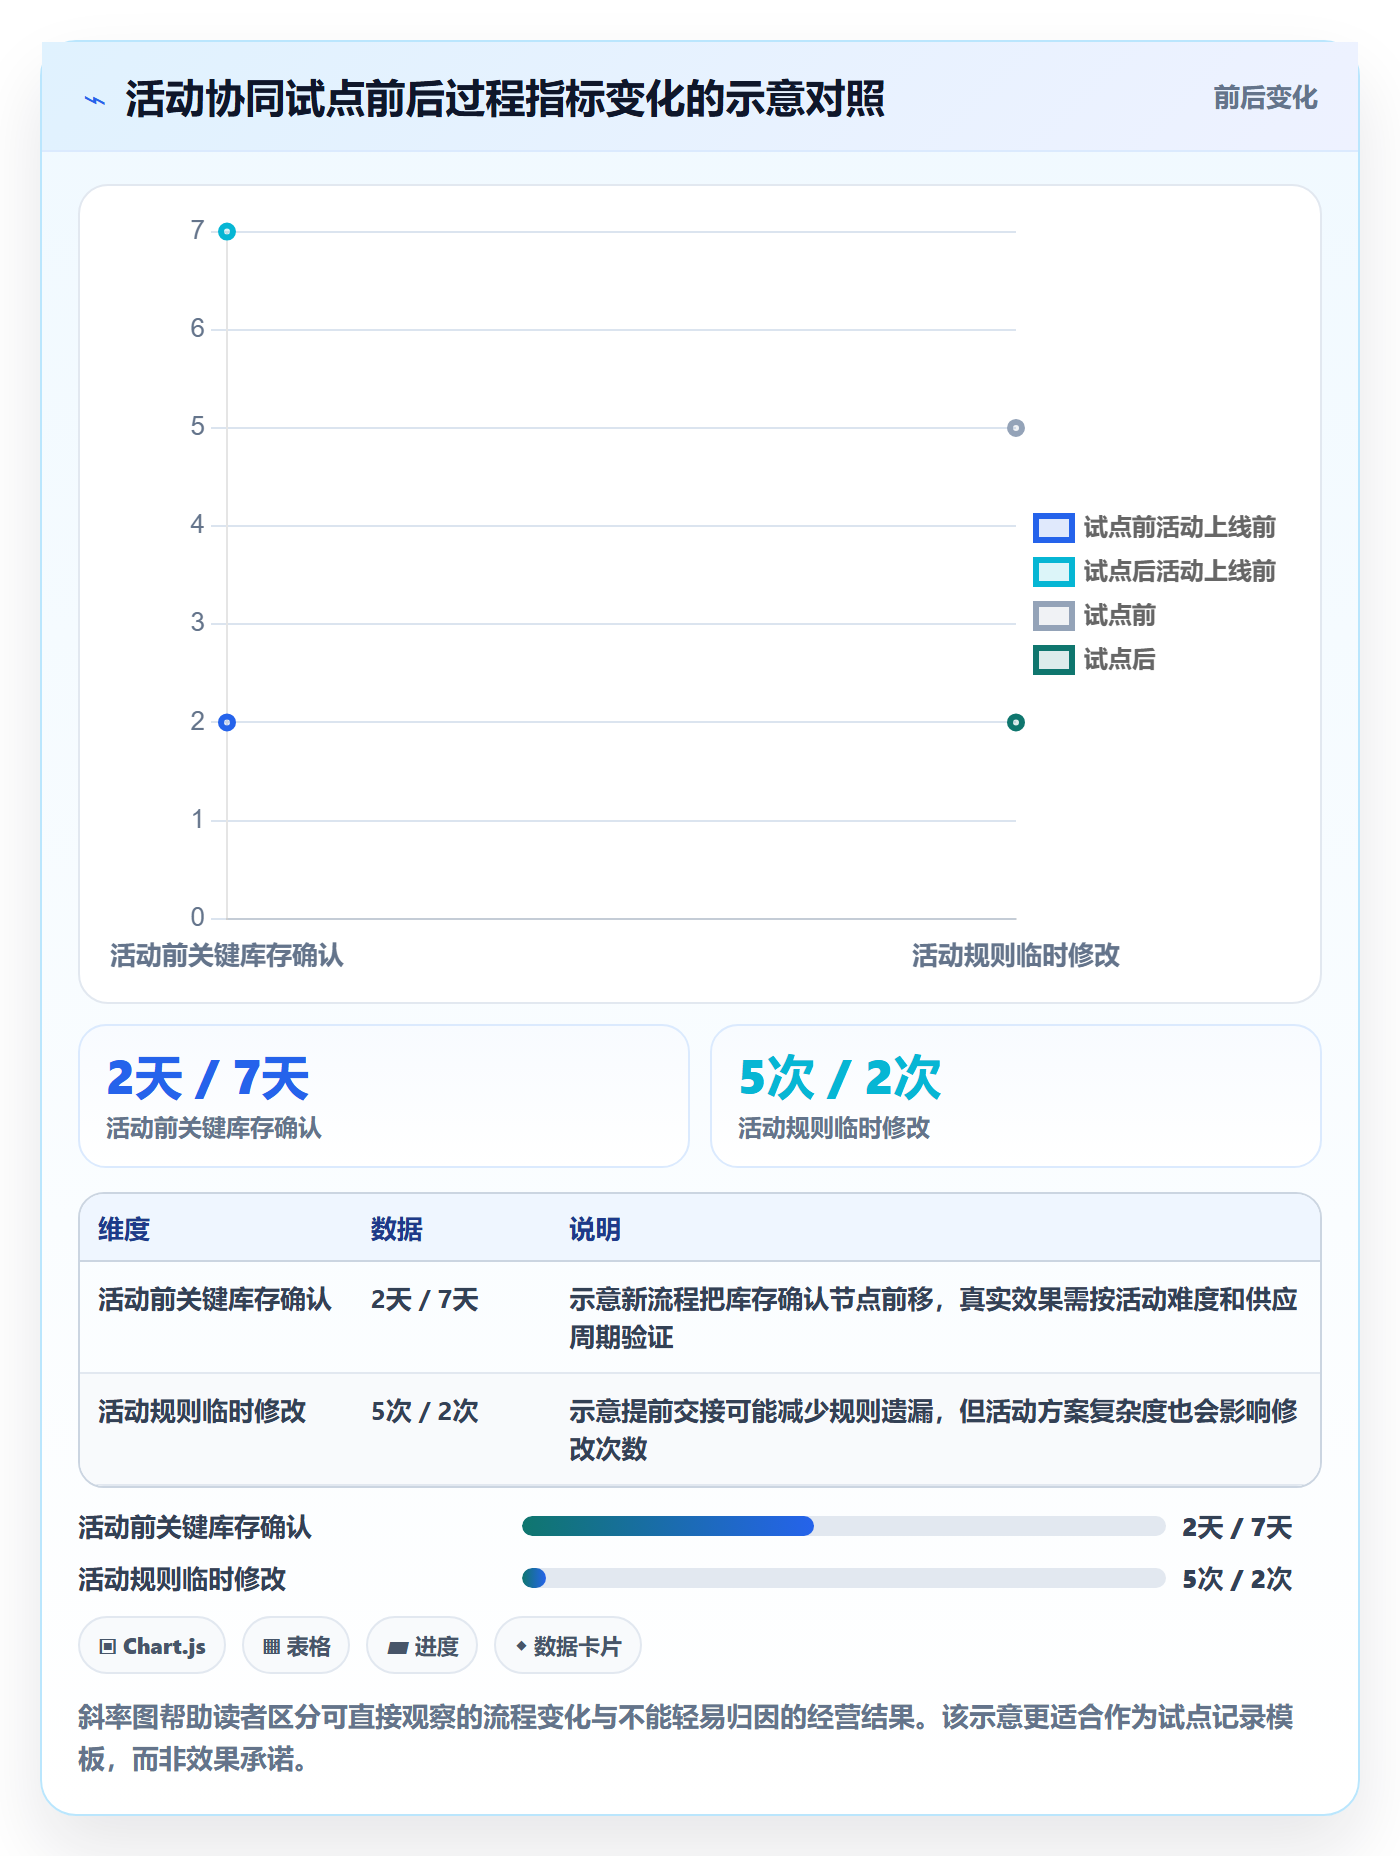Click the 活动规则临时修改 x-axis label
Image resolution: width=1400 pixels, height=1856 pixels.
(1016, 956)
